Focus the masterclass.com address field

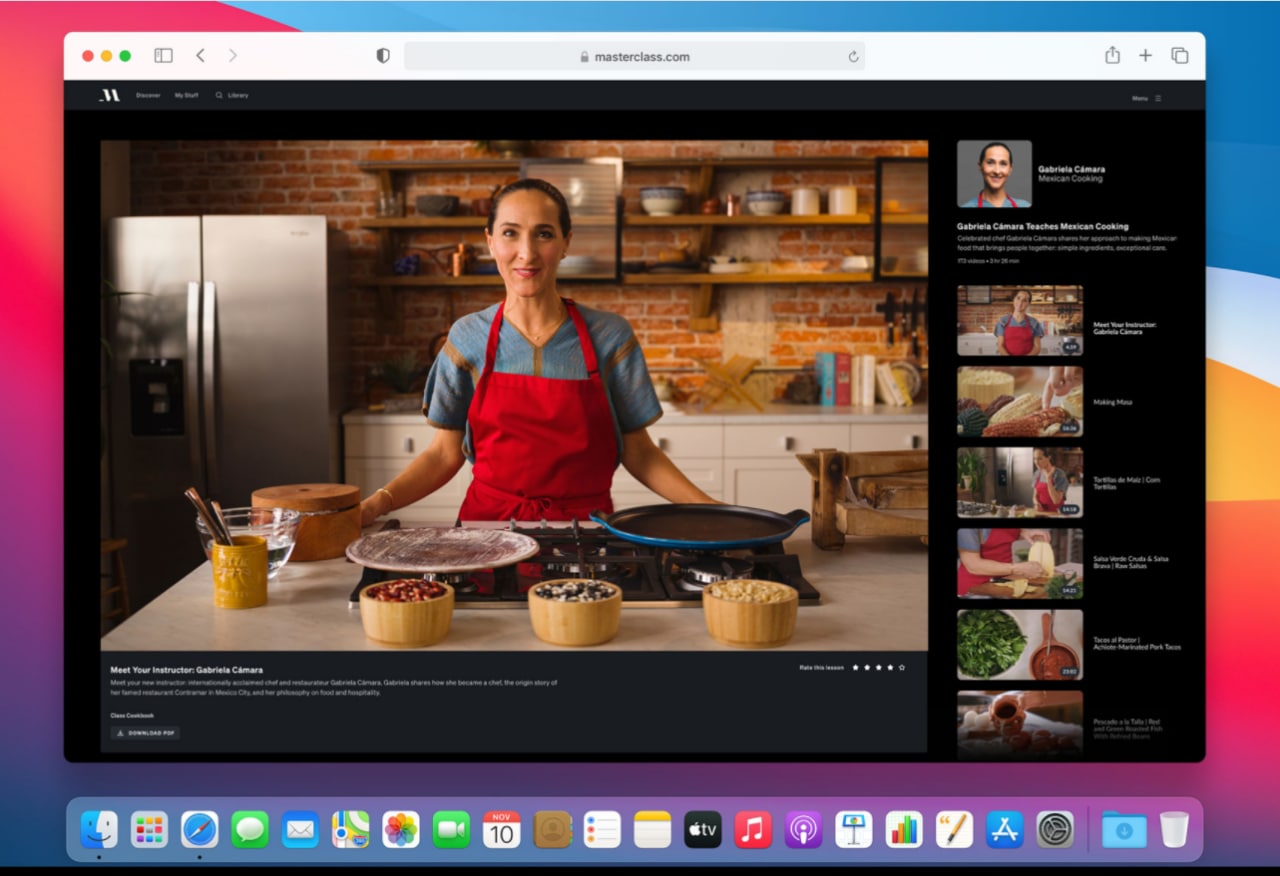[x=634, y=56]
